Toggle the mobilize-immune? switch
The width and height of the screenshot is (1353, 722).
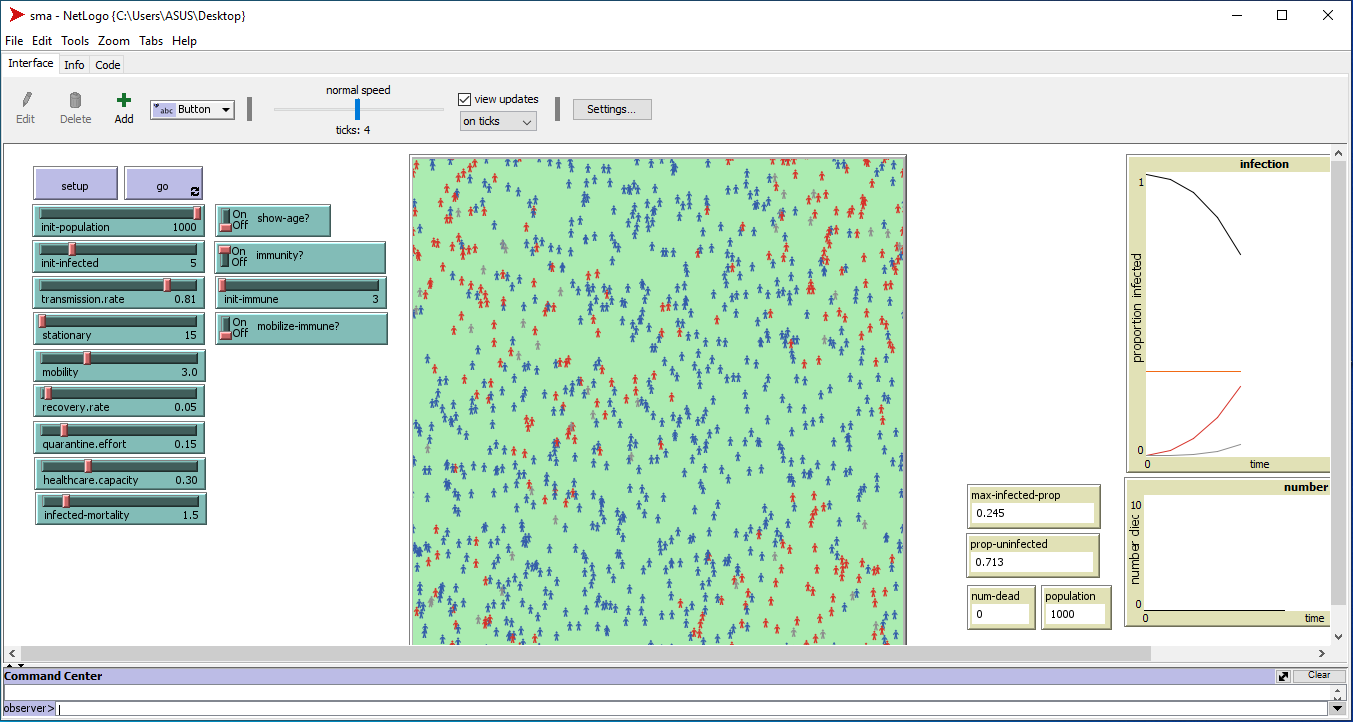(225, 328)
